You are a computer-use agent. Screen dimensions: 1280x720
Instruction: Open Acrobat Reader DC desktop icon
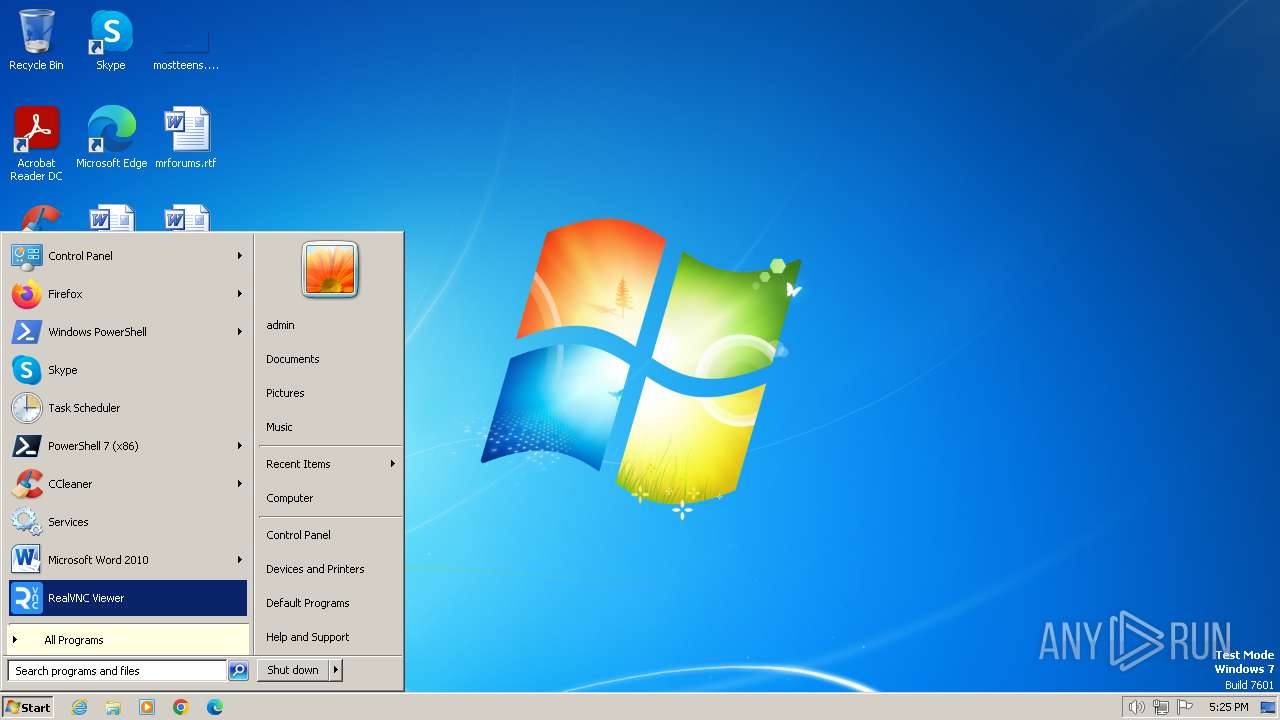click(x=36, y=143)
